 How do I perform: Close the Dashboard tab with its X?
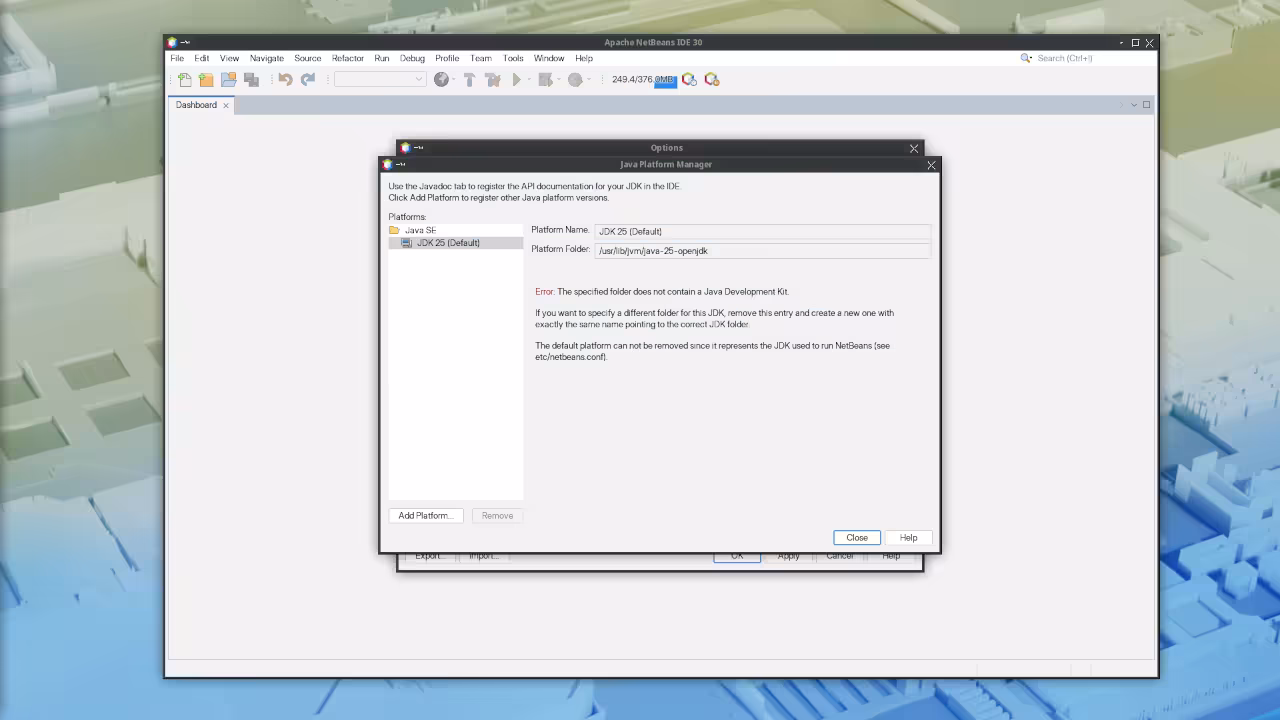coord(226,105)
